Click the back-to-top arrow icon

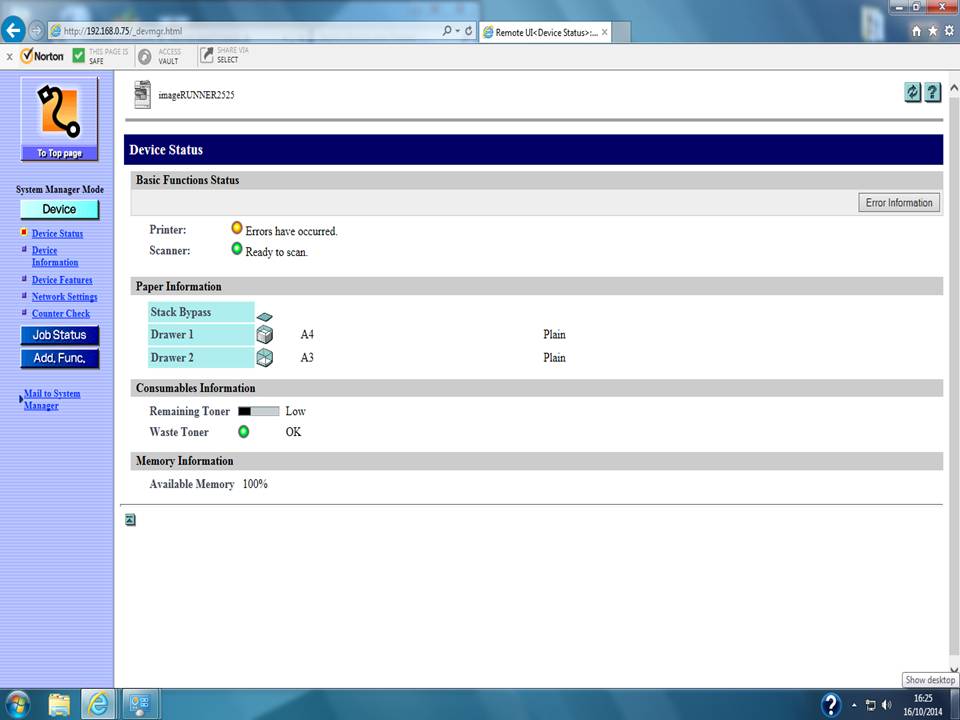point(130,520)
